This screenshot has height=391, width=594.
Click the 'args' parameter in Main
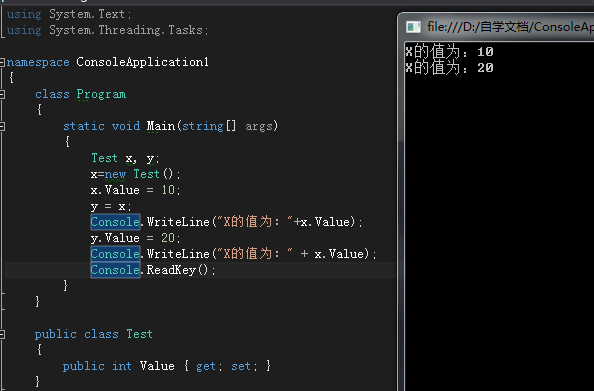coord(259,126)
